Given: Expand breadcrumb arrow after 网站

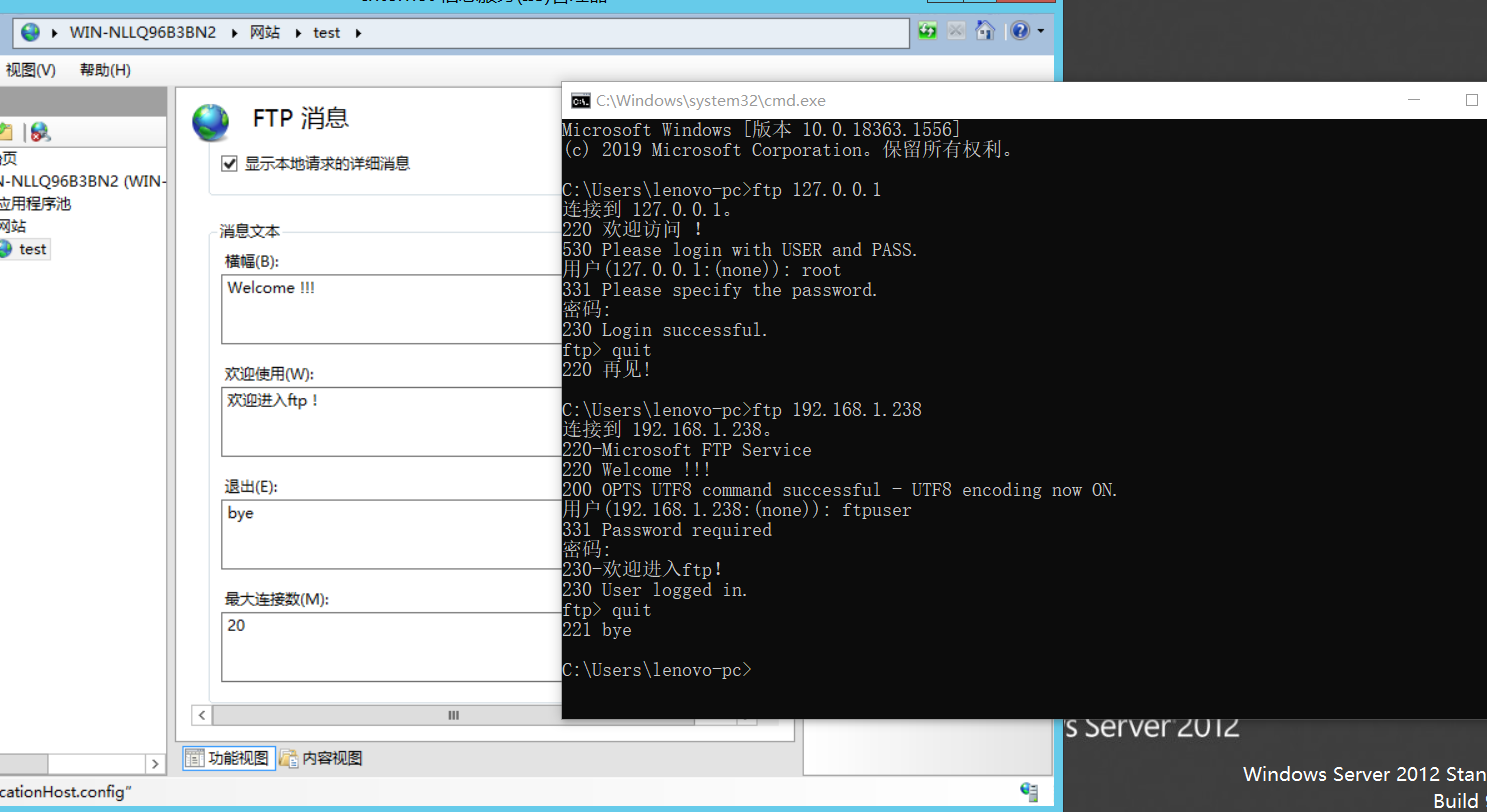Looking at the screenshot, I should pos(297,32).
